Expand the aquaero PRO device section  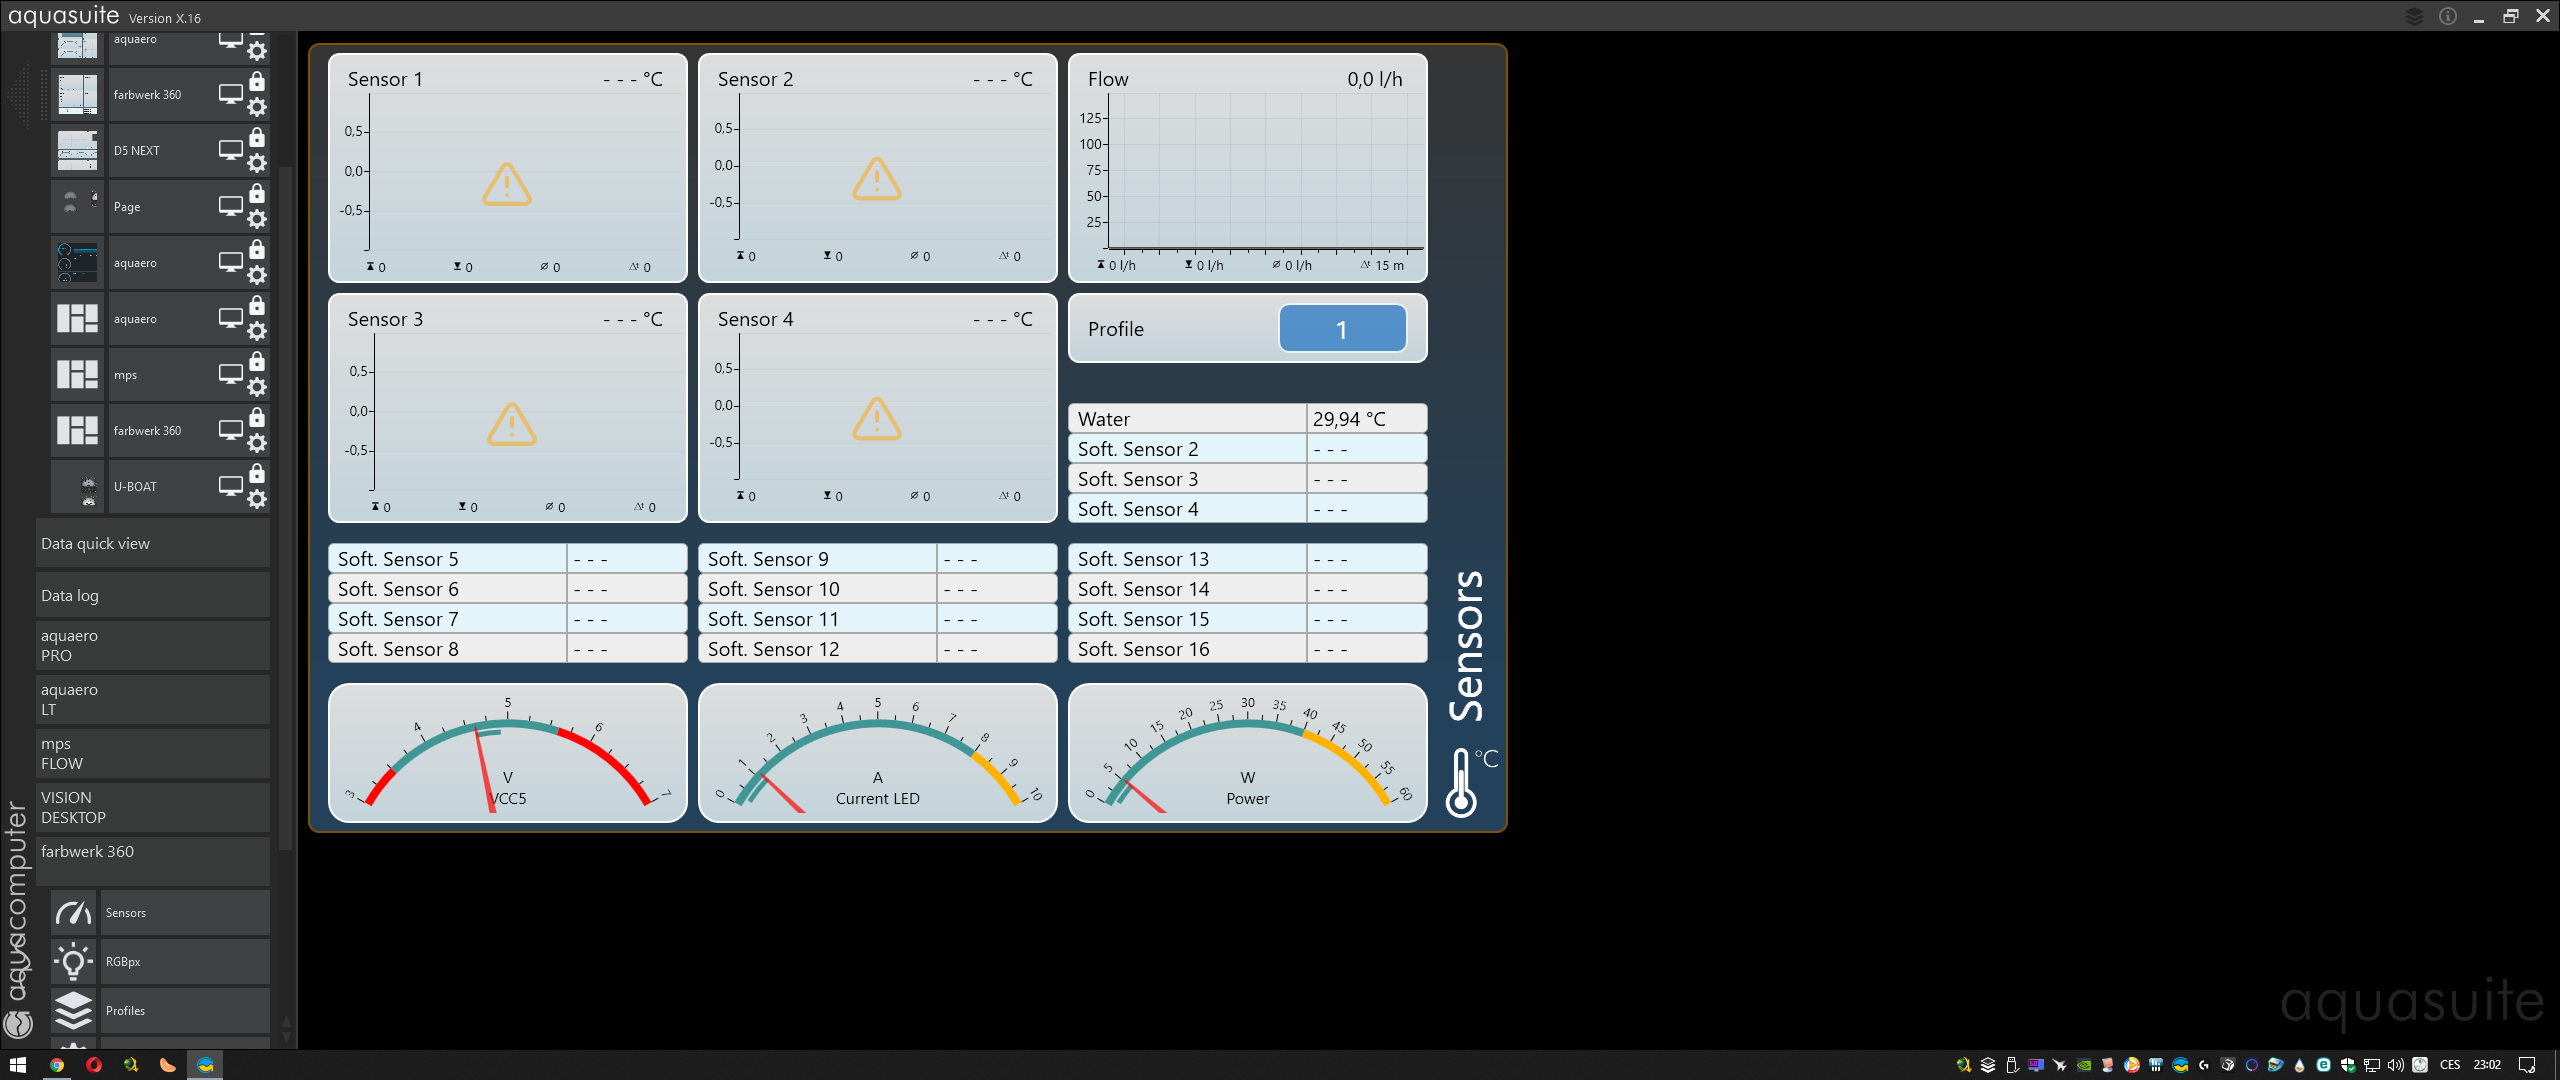point(152,646)
